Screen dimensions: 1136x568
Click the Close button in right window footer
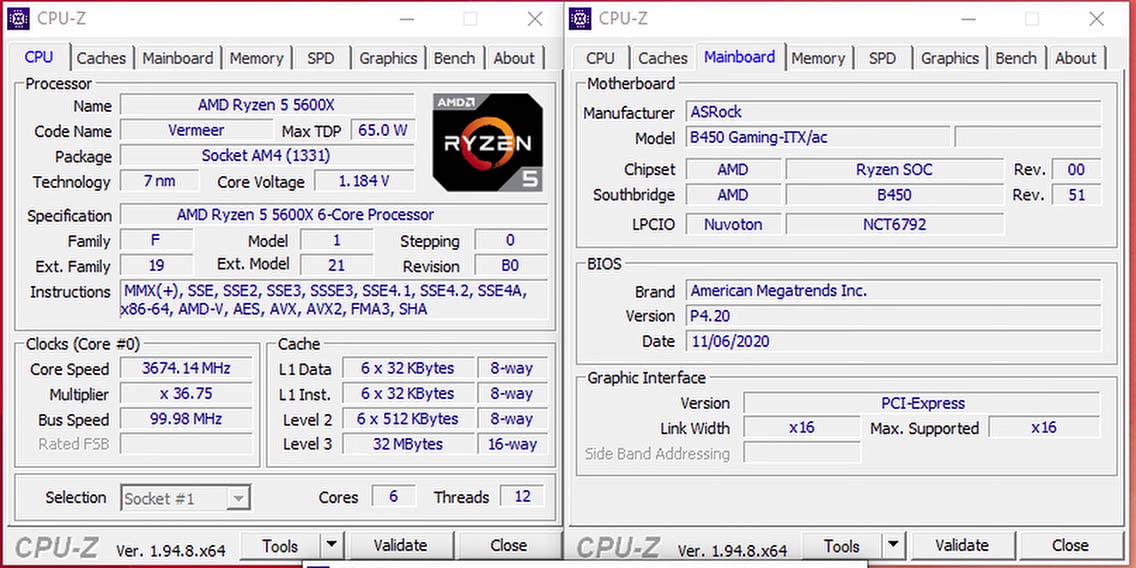[1069, 546]
